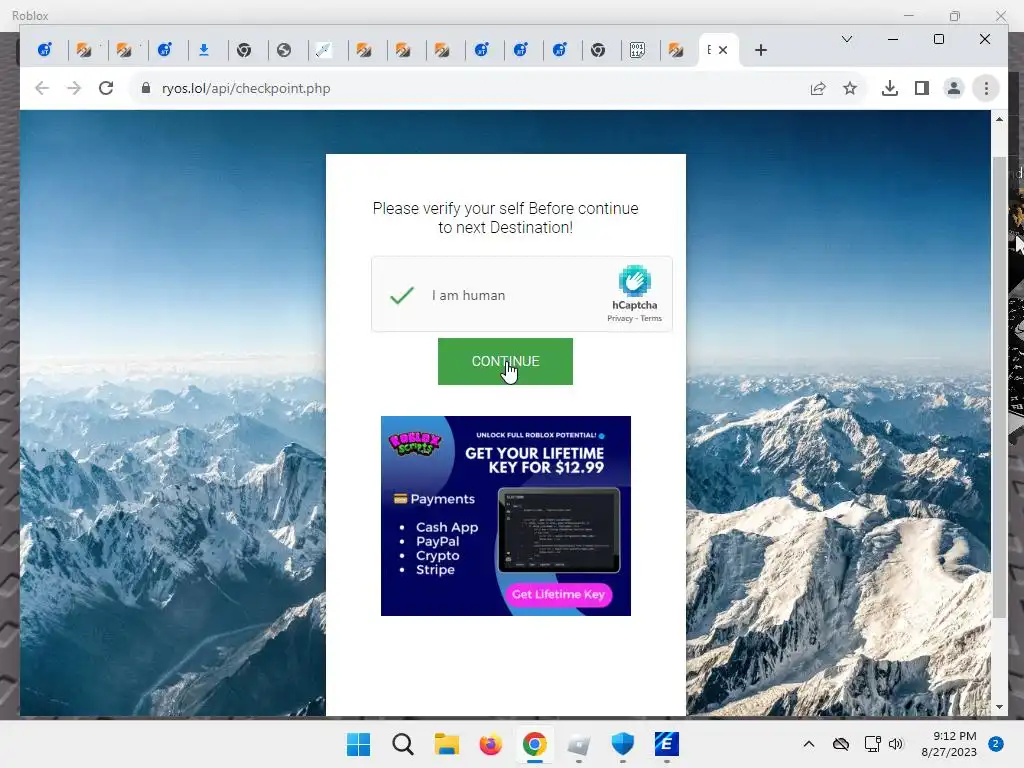This screenshot has height=768, width=1024.
Task: Switch to the Roblox taskbar app
Action: [579, 744]
